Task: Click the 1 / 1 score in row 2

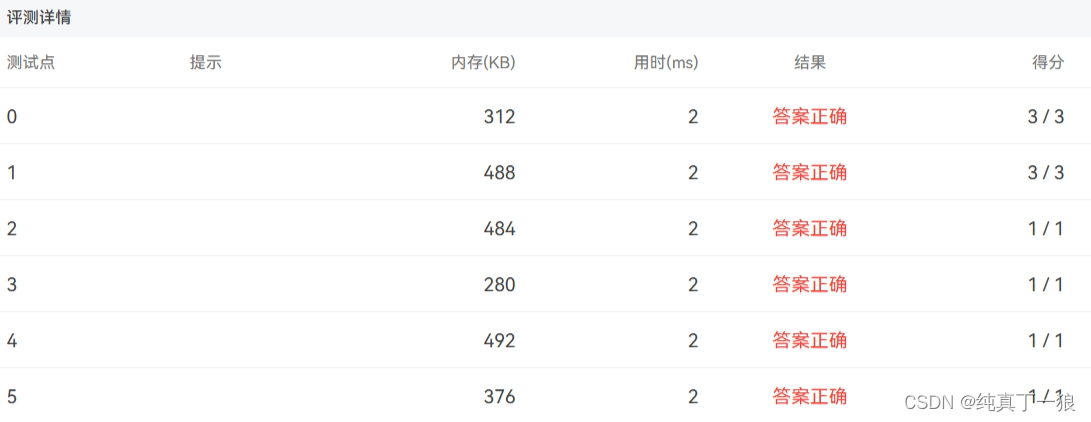Action: pos(1046,228)
